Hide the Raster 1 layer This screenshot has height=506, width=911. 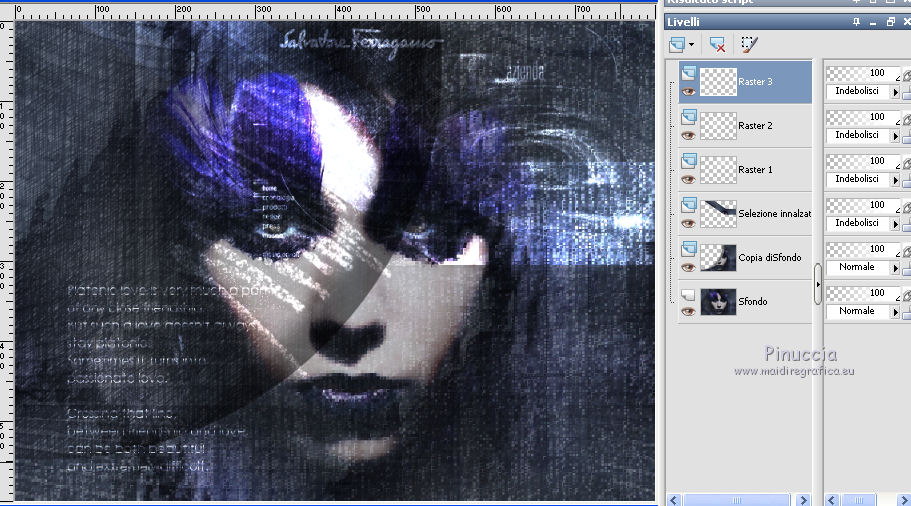(688, 180)
